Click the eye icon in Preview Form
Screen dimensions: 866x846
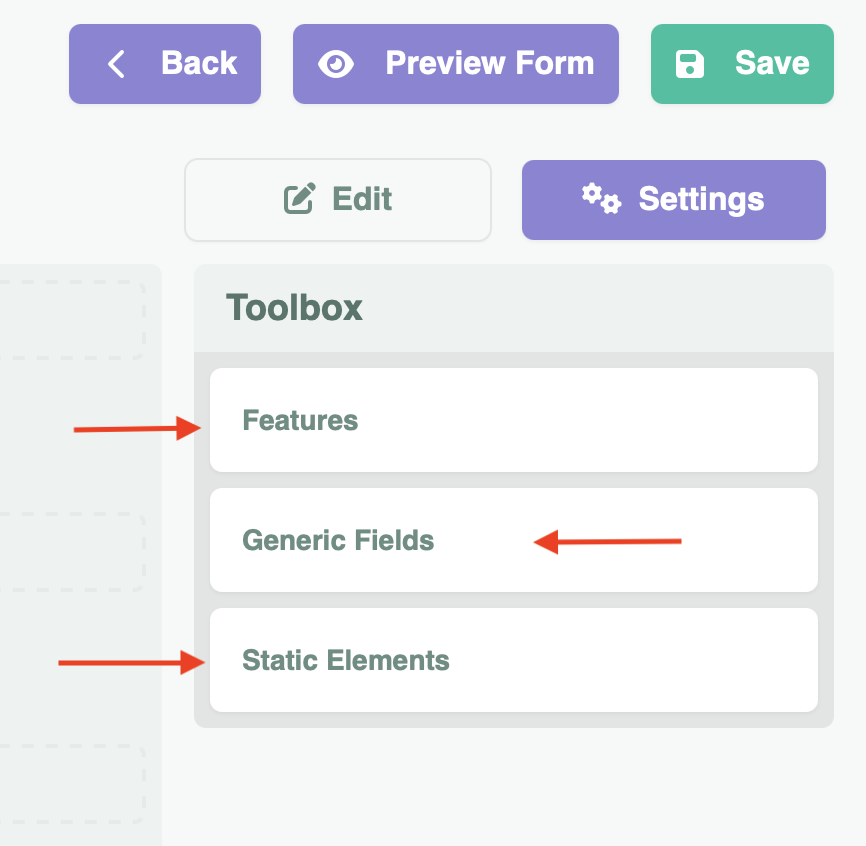coord(336,65)
